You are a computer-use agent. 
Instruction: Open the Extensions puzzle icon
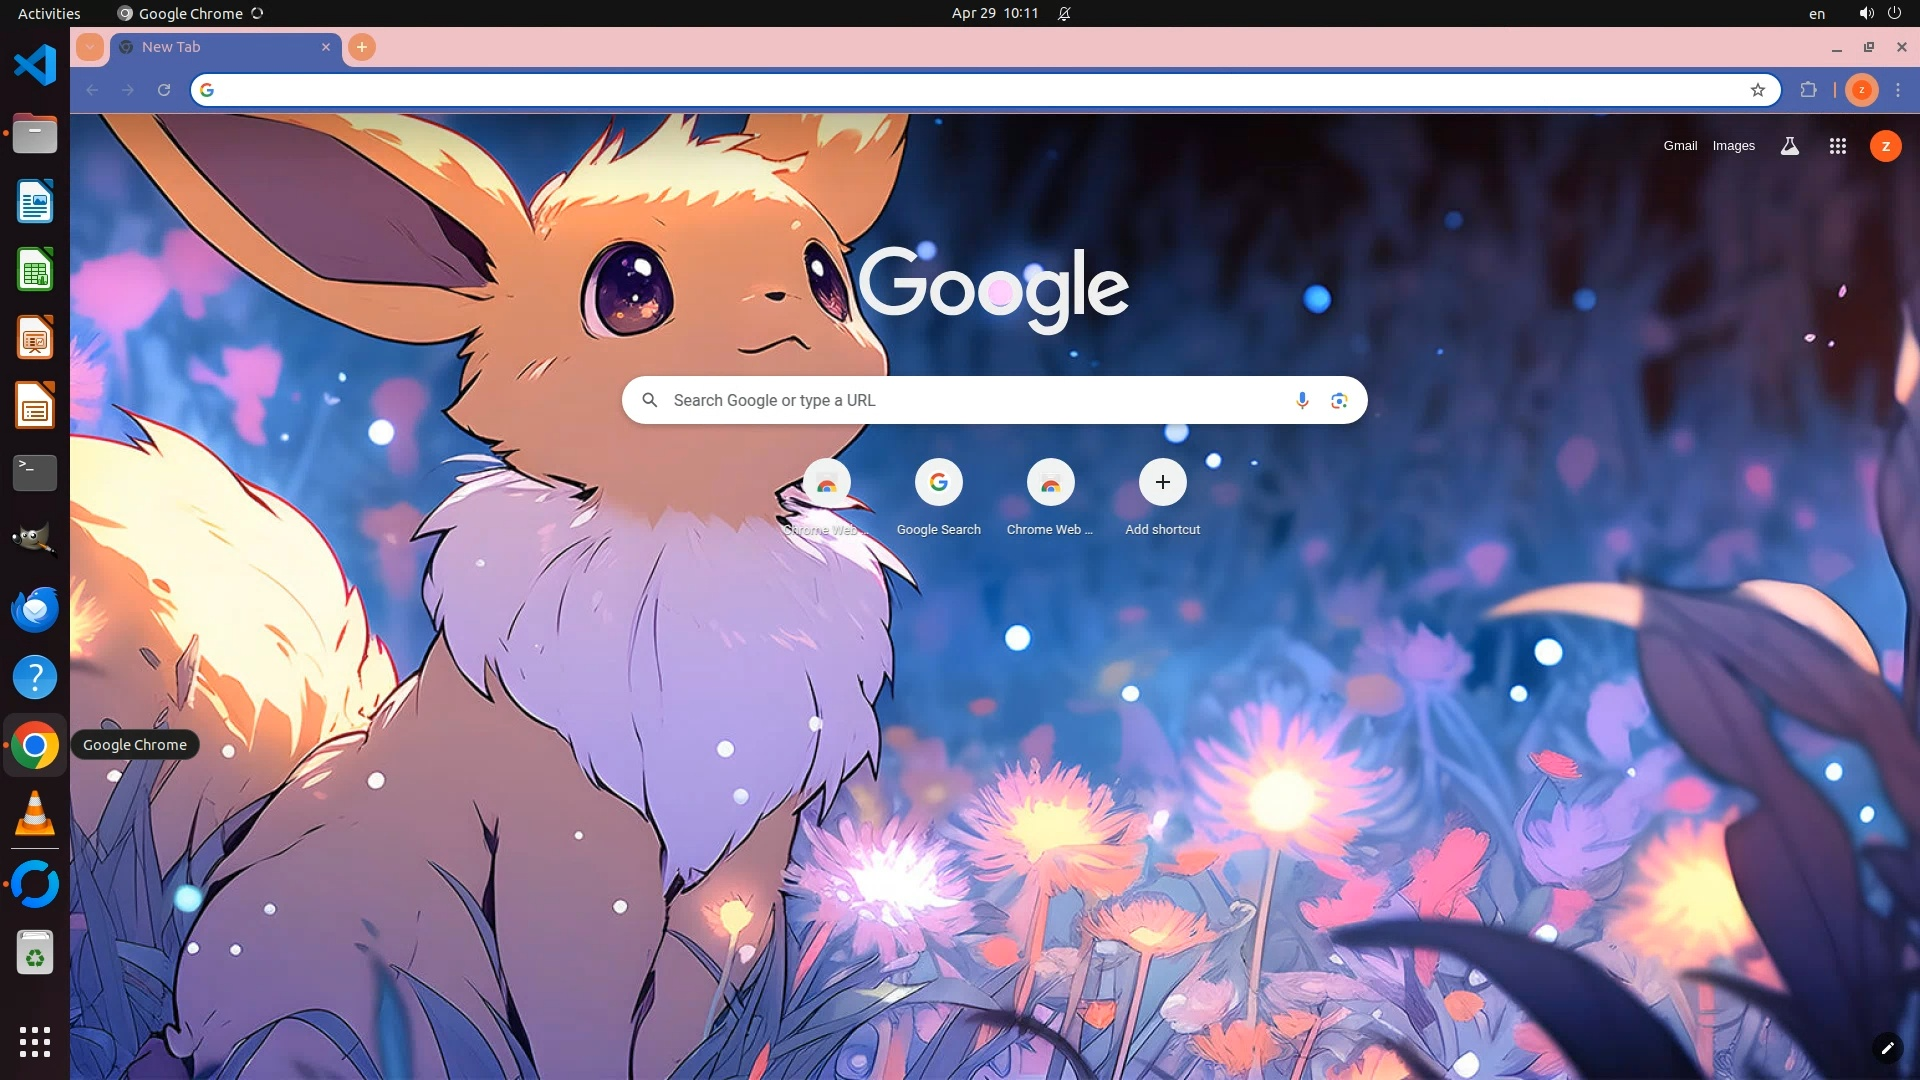(x=1808, y=90)
